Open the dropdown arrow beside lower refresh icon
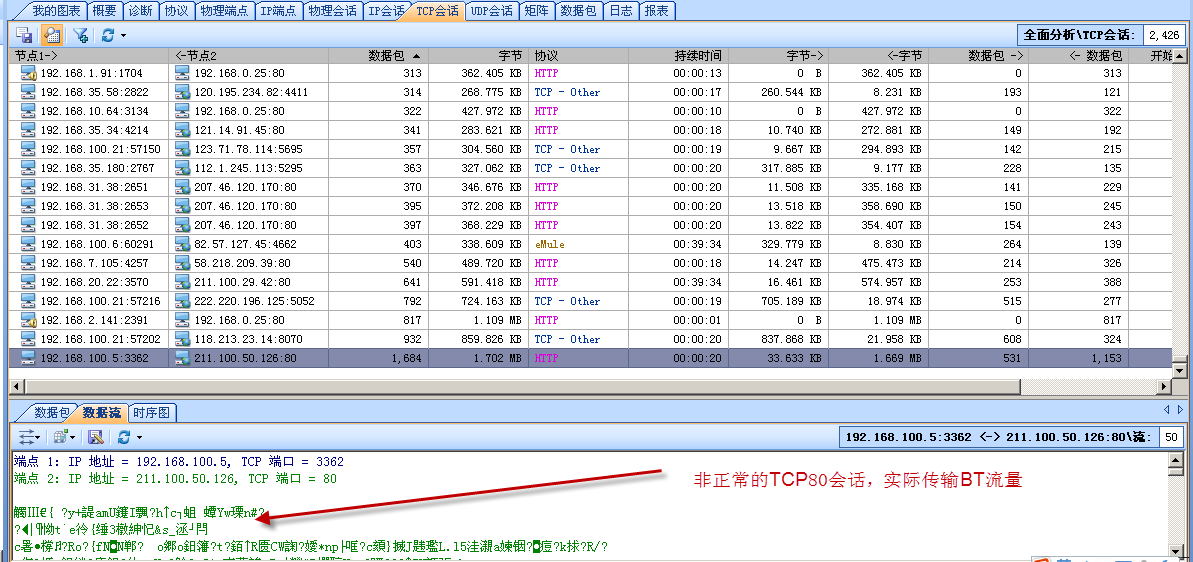1193x562 pixels. point(138,437)
